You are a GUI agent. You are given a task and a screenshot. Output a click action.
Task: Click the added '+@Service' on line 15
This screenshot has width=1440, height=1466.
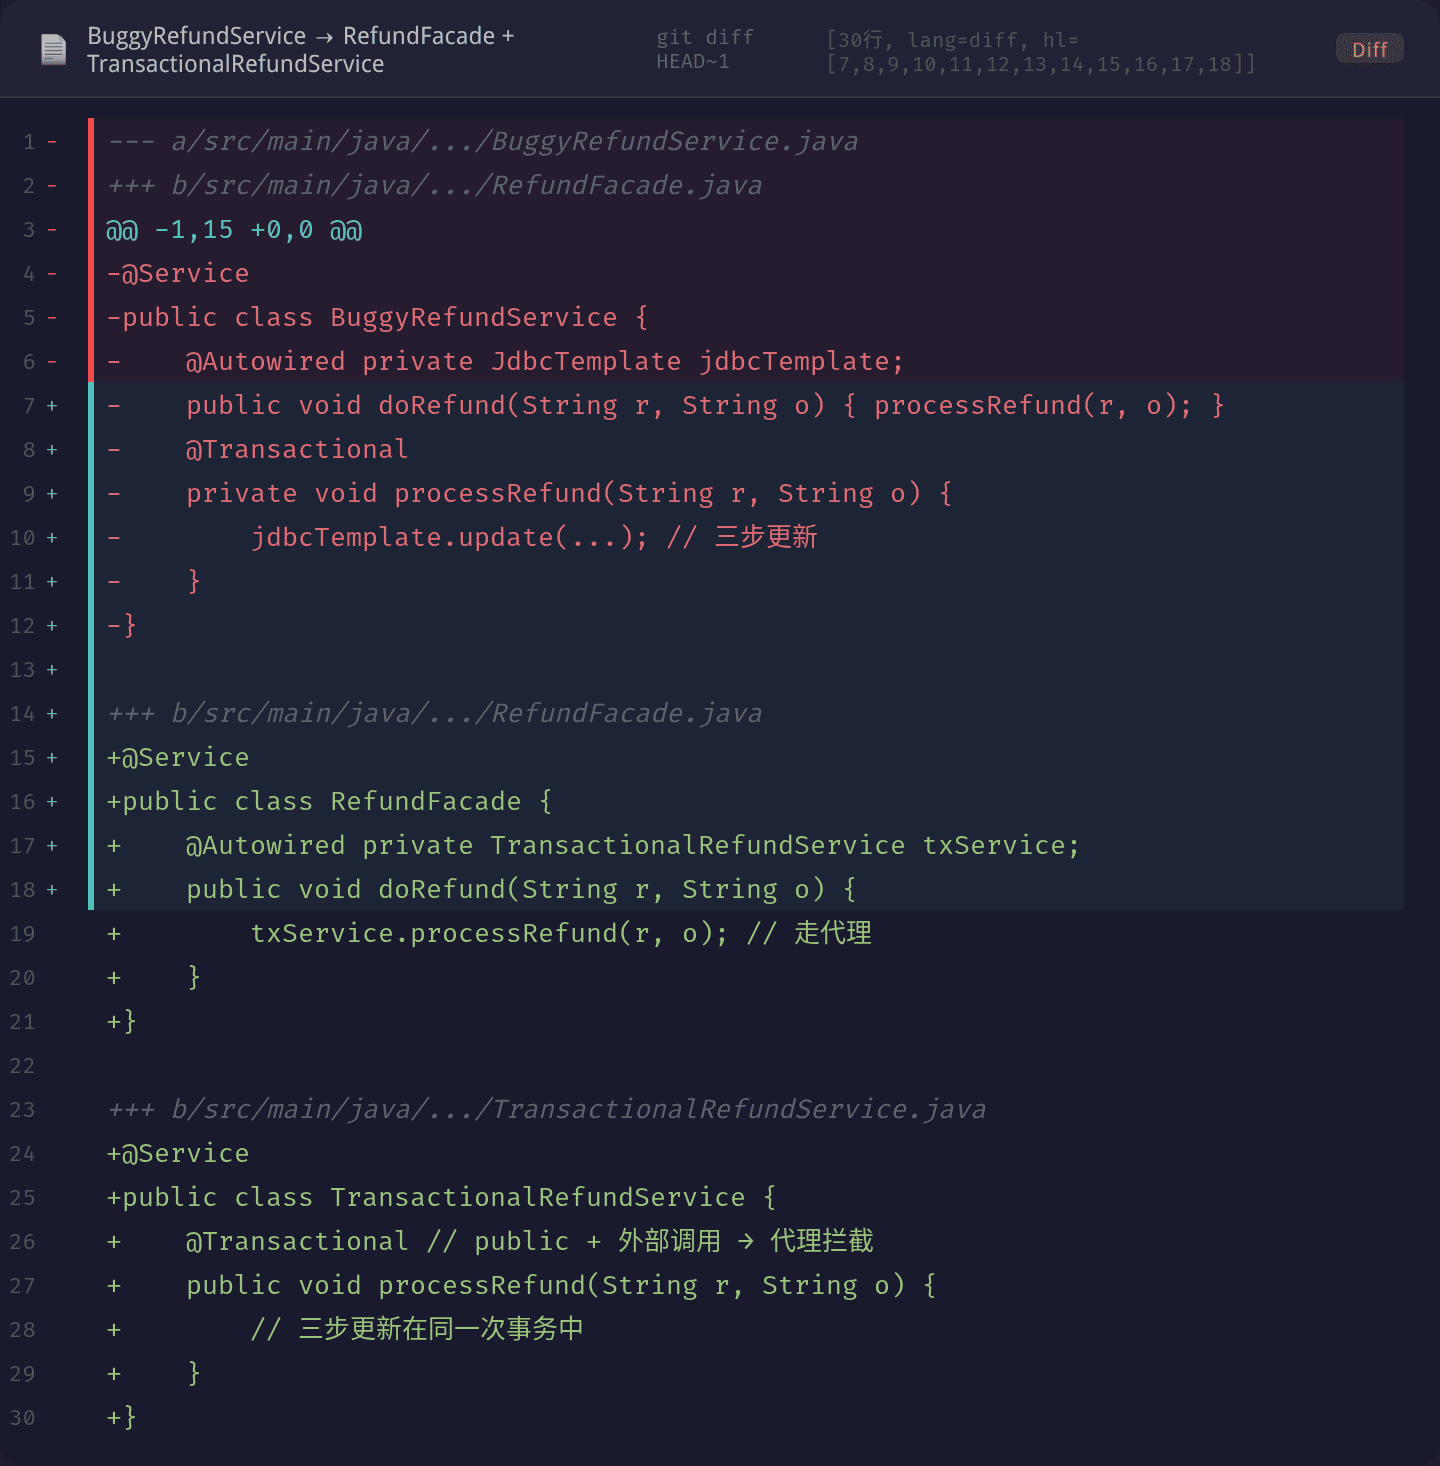click(178, 758)
